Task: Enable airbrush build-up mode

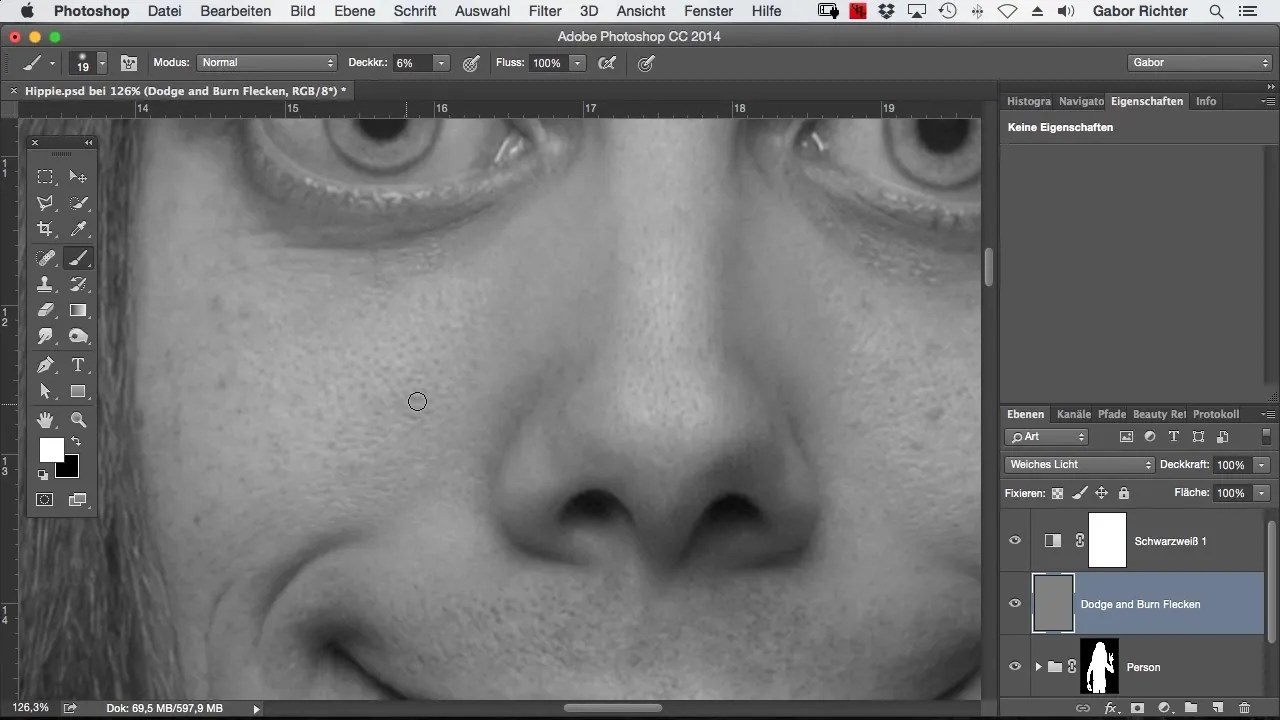Action: (x=607, y=63)
